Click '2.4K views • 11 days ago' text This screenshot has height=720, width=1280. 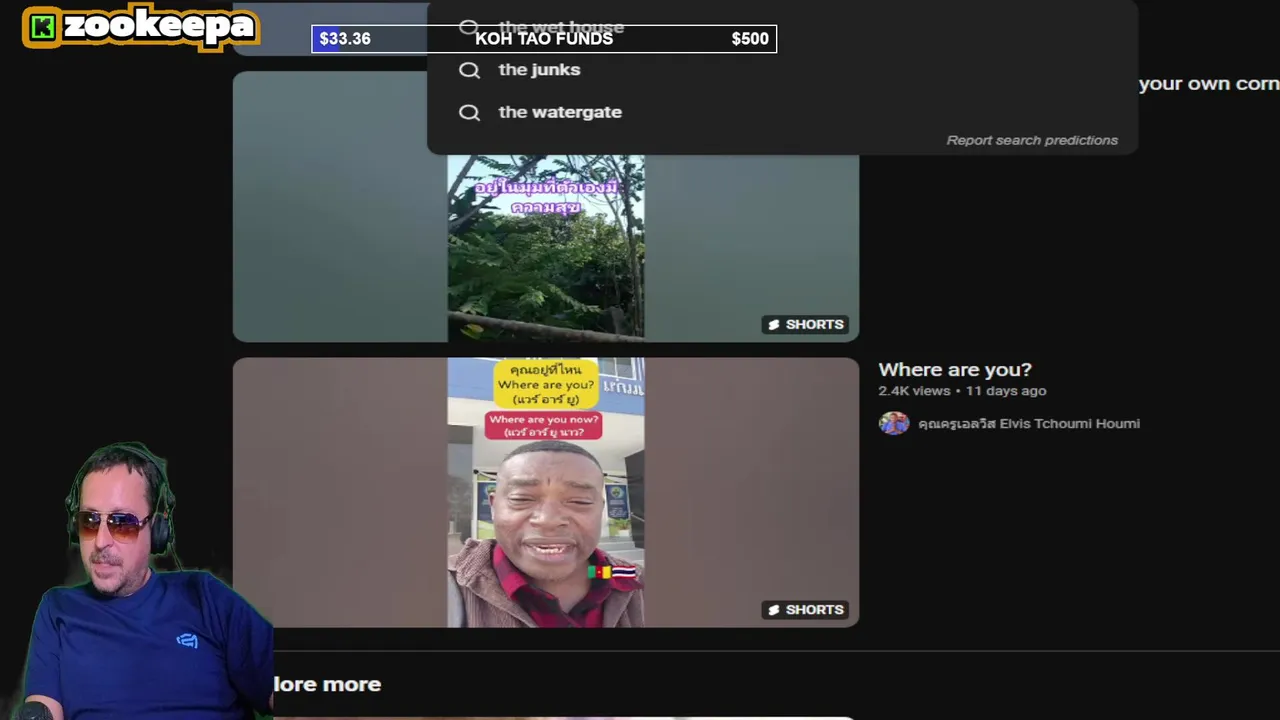pos(962,391)
